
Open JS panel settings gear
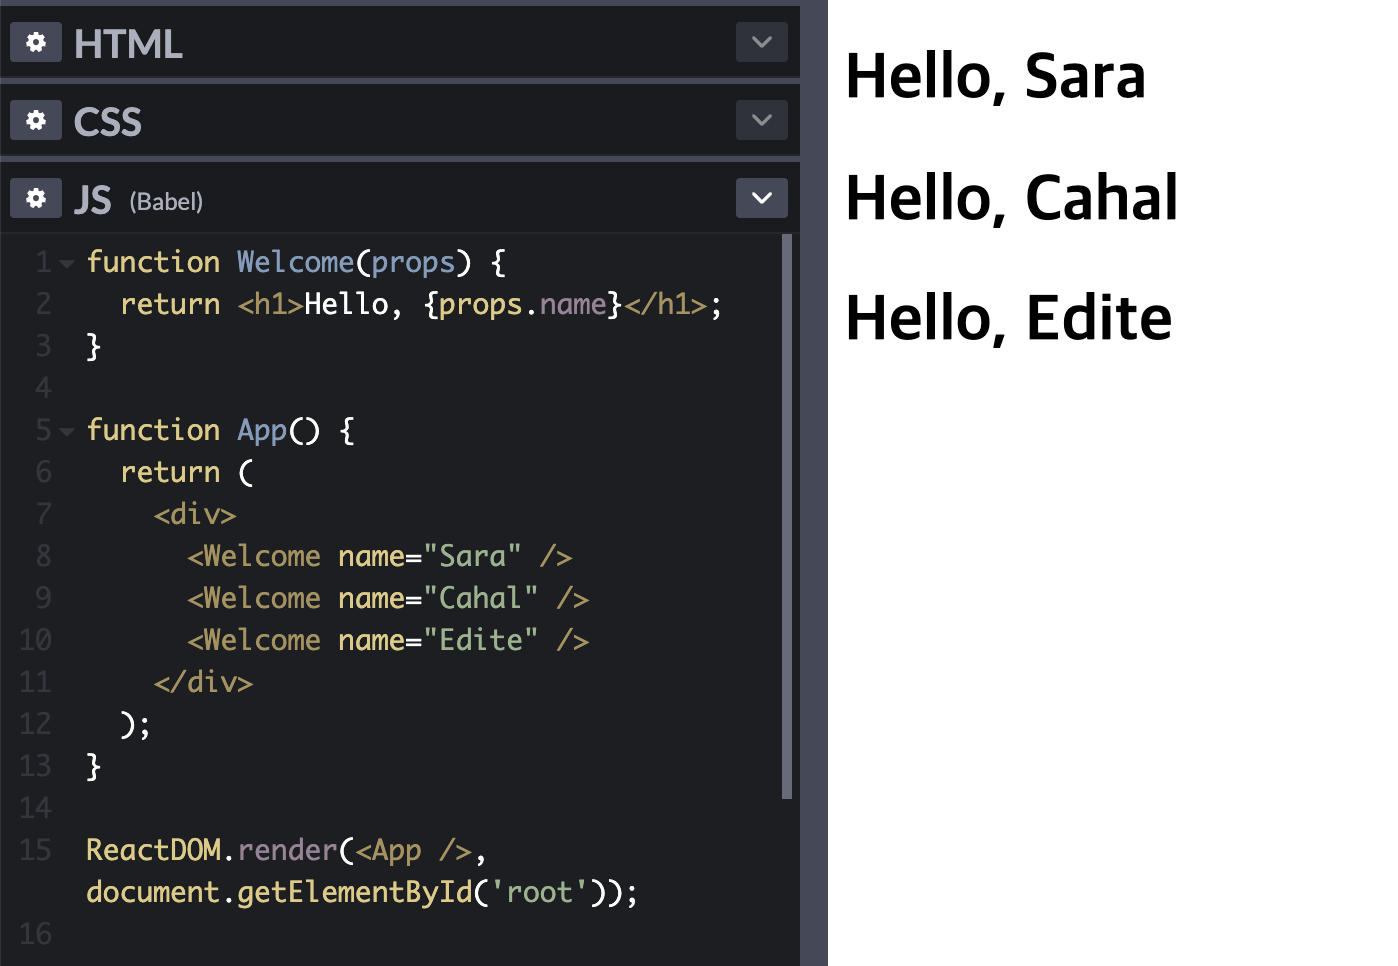coord(36,198)
